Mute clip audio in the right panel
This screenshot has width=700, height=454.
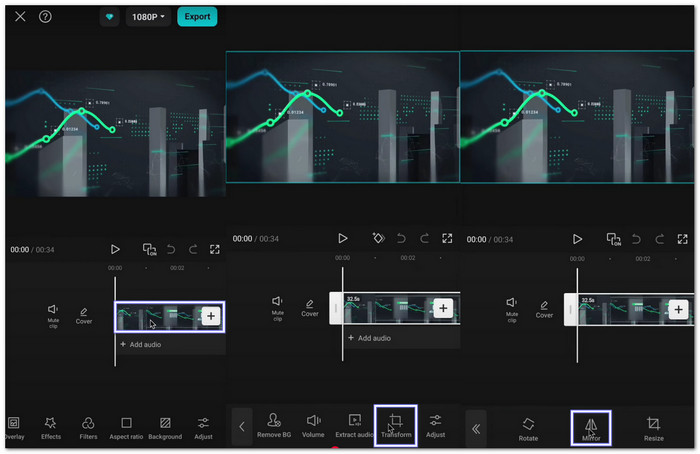[512, 309]
